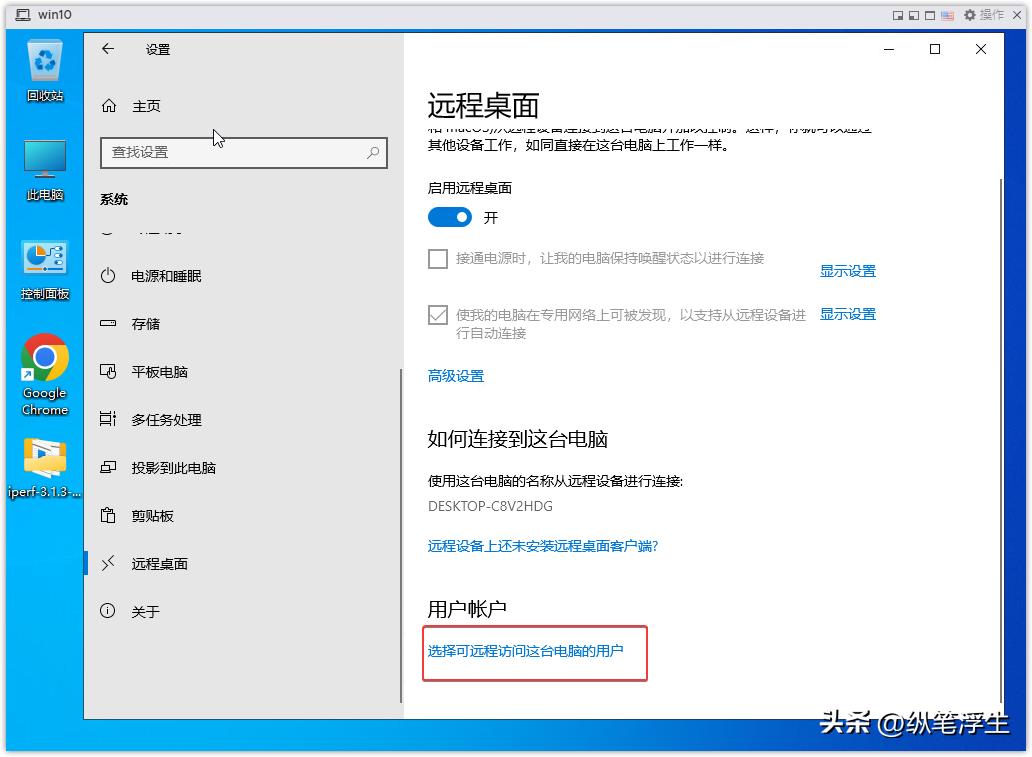The image size is (1032, 757).
Task: Click the 主页 home icon in Settings
Action: [x=108, y=105]
